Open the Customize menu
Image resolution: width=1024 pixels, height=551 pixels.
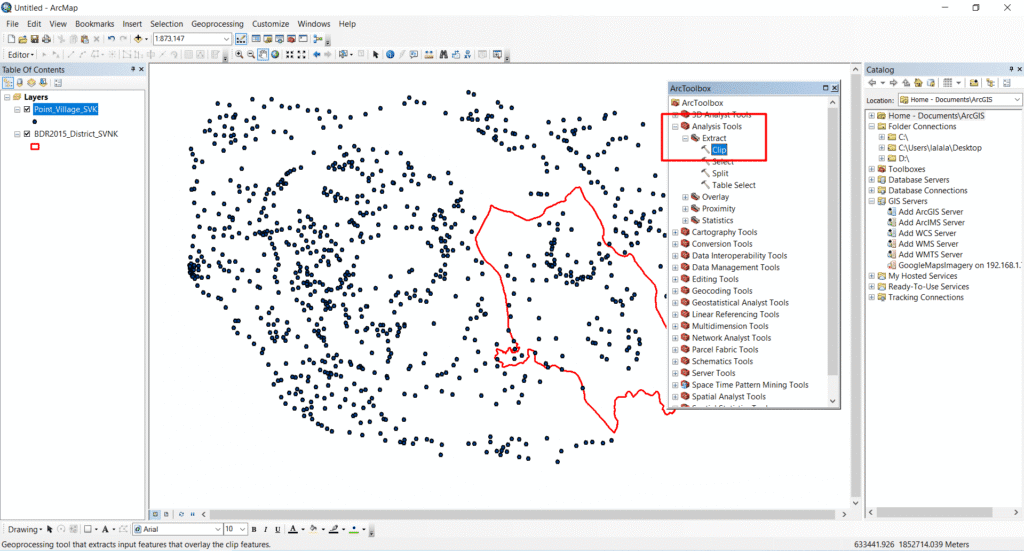(270, 24)
